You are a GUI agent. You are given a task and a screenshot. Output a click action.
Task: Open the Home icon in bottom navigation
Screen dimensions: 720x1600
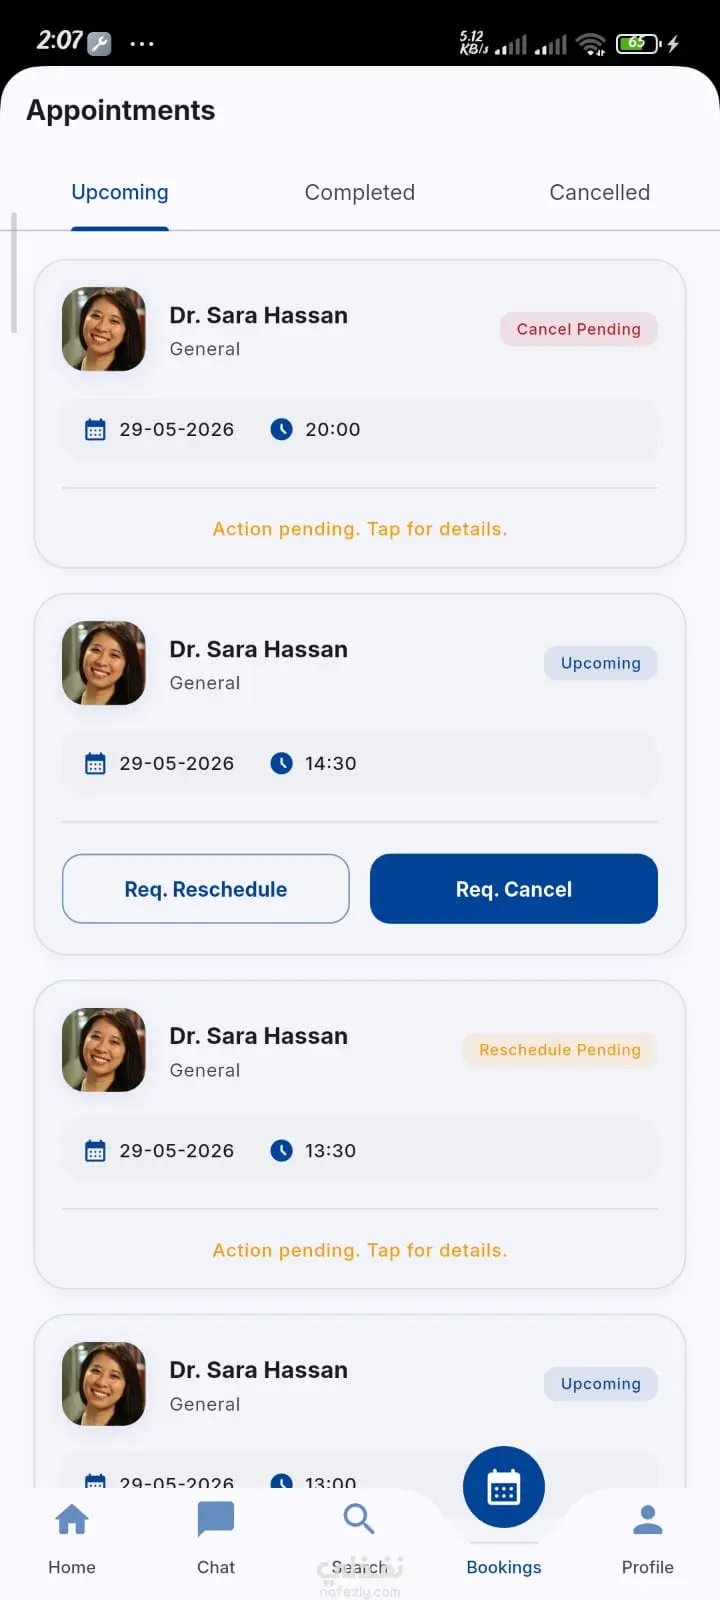(x=72, y=1520)
